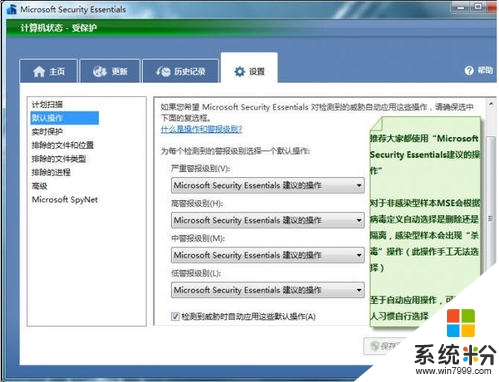Viewport: 499px width, 382px height.
Task: Select 高级 in the settings list
Action: 39,186
